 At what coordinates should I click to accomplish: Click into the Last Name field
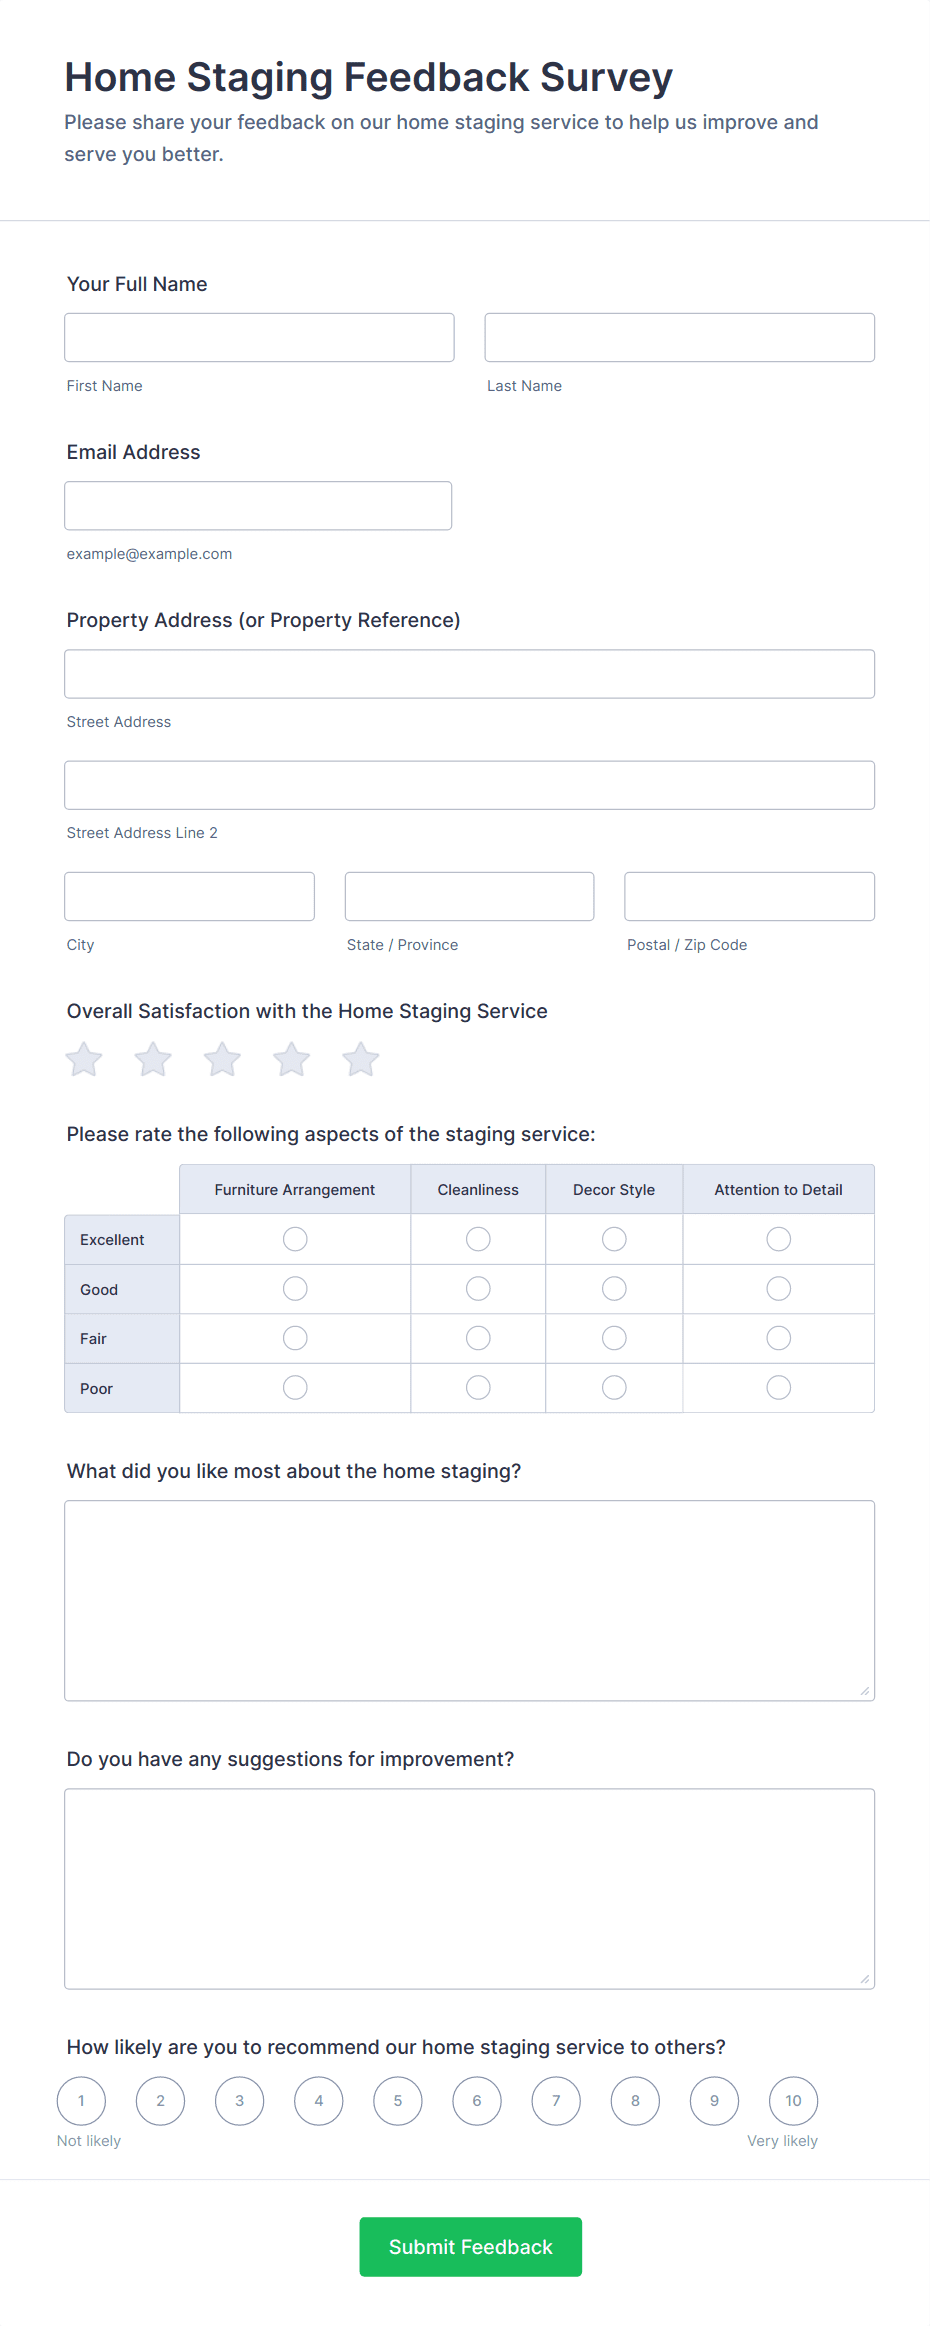679,338
